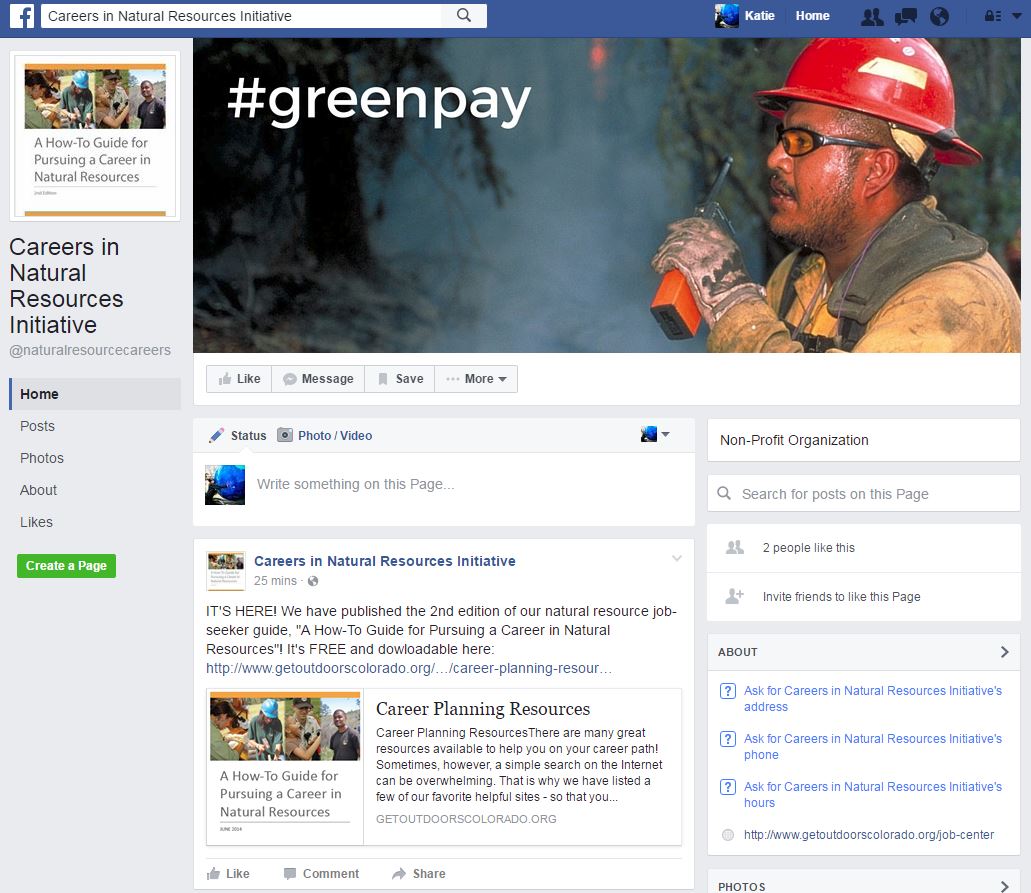The width and height of the screenshot is (1031, 893).
Task: Switch to the Photos section in the sidebar
Action: (x=41, y=458)
